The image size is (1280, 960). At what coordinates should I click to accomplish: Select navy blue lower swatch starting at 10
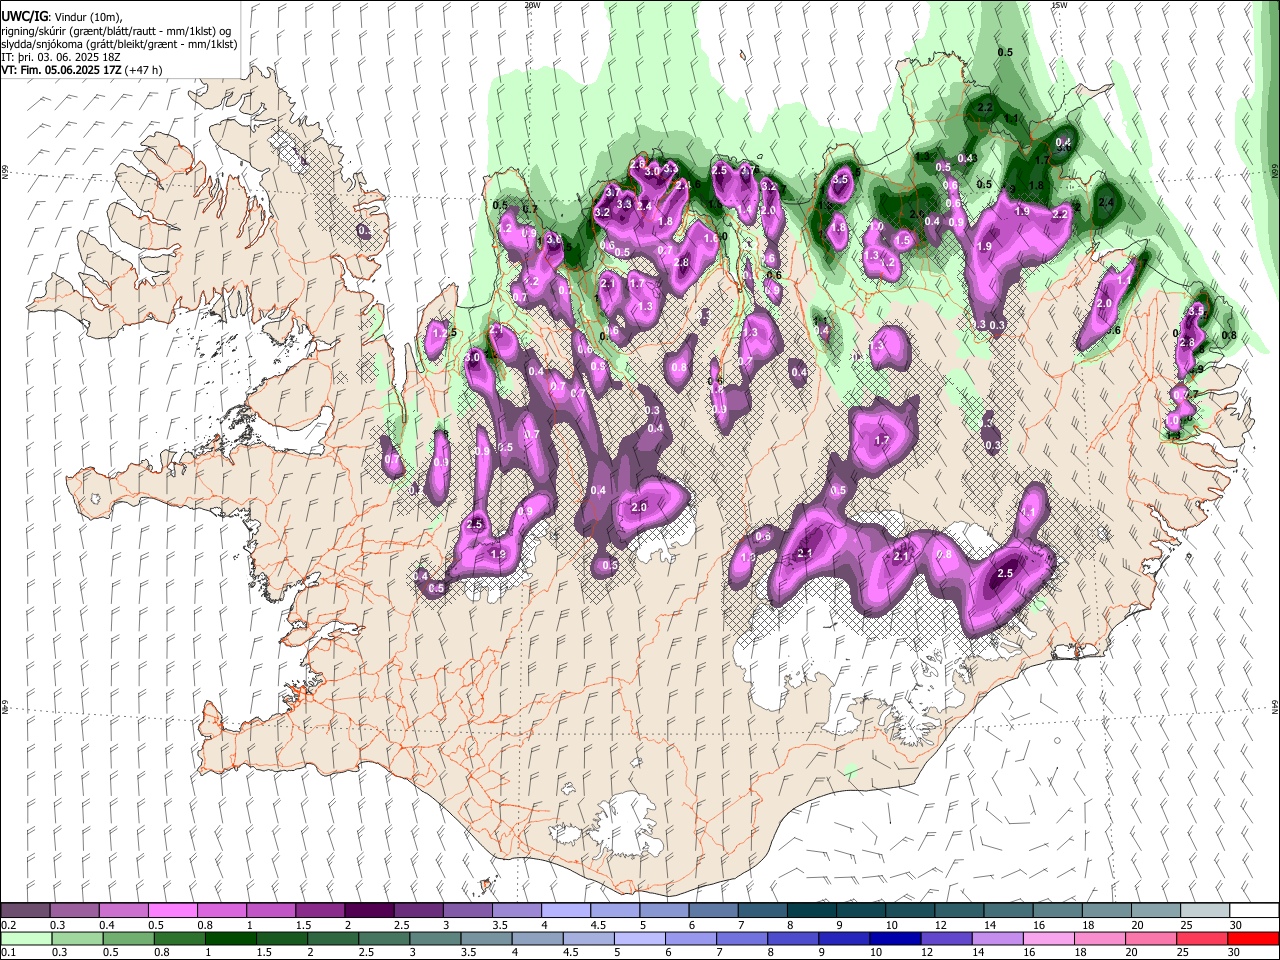896,938
